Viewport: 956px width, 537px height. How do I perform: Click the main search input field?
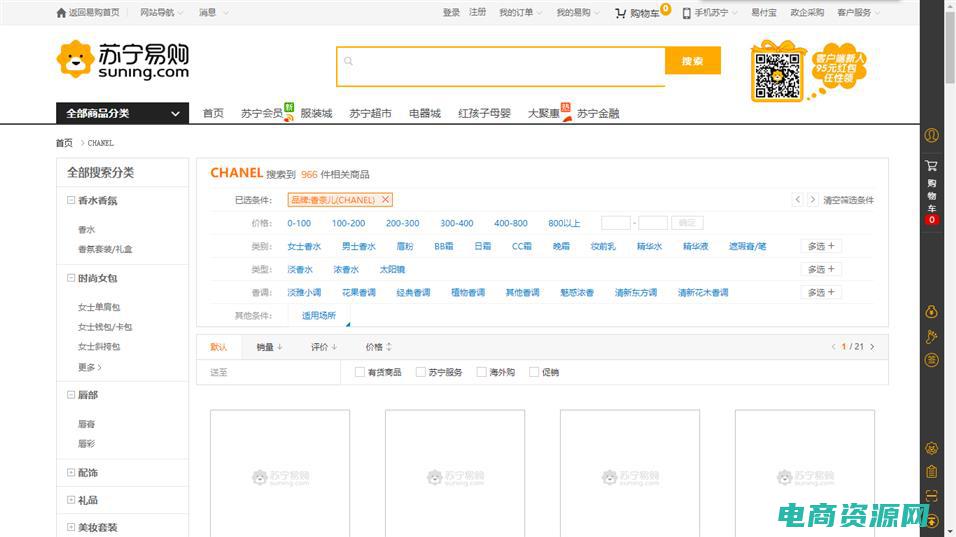(x=501, y=66)
